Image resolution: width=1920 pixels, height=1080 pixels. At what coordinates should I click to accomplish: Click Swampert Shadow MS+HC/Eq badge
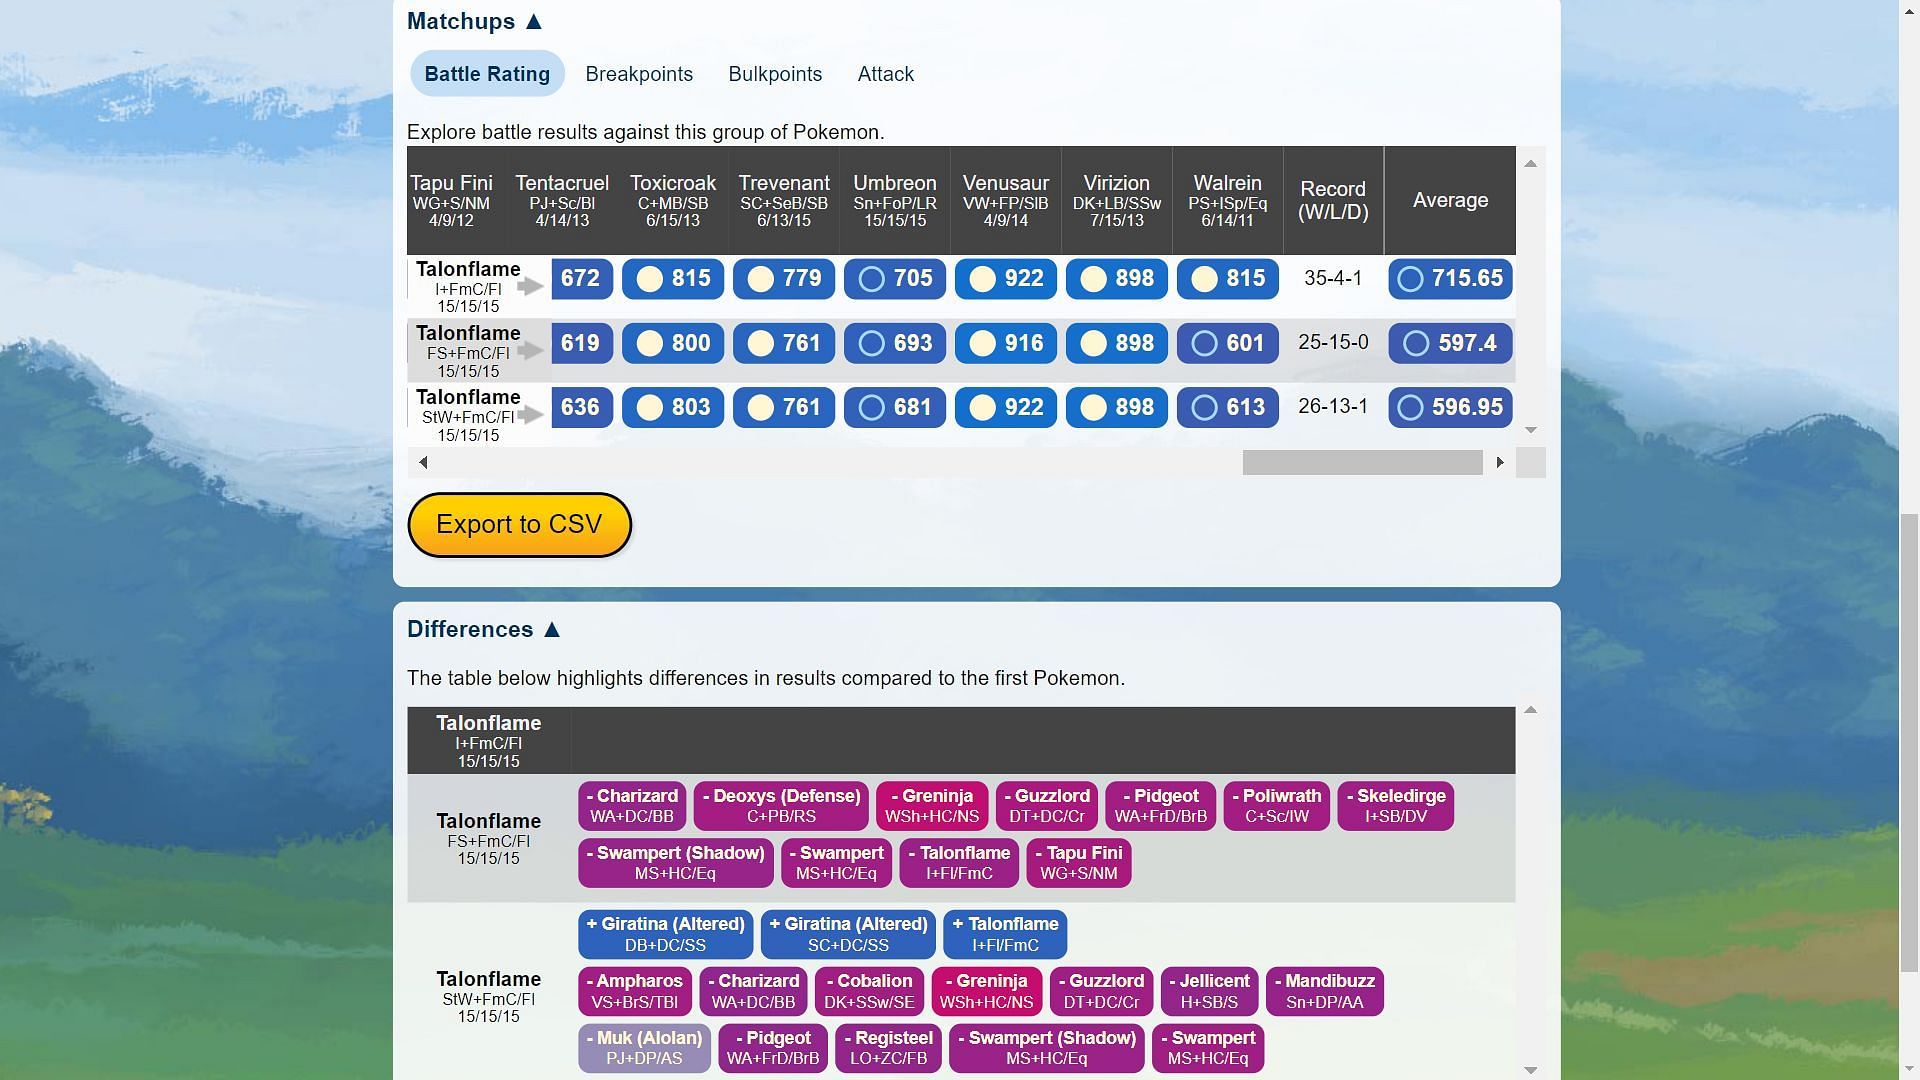675,862
